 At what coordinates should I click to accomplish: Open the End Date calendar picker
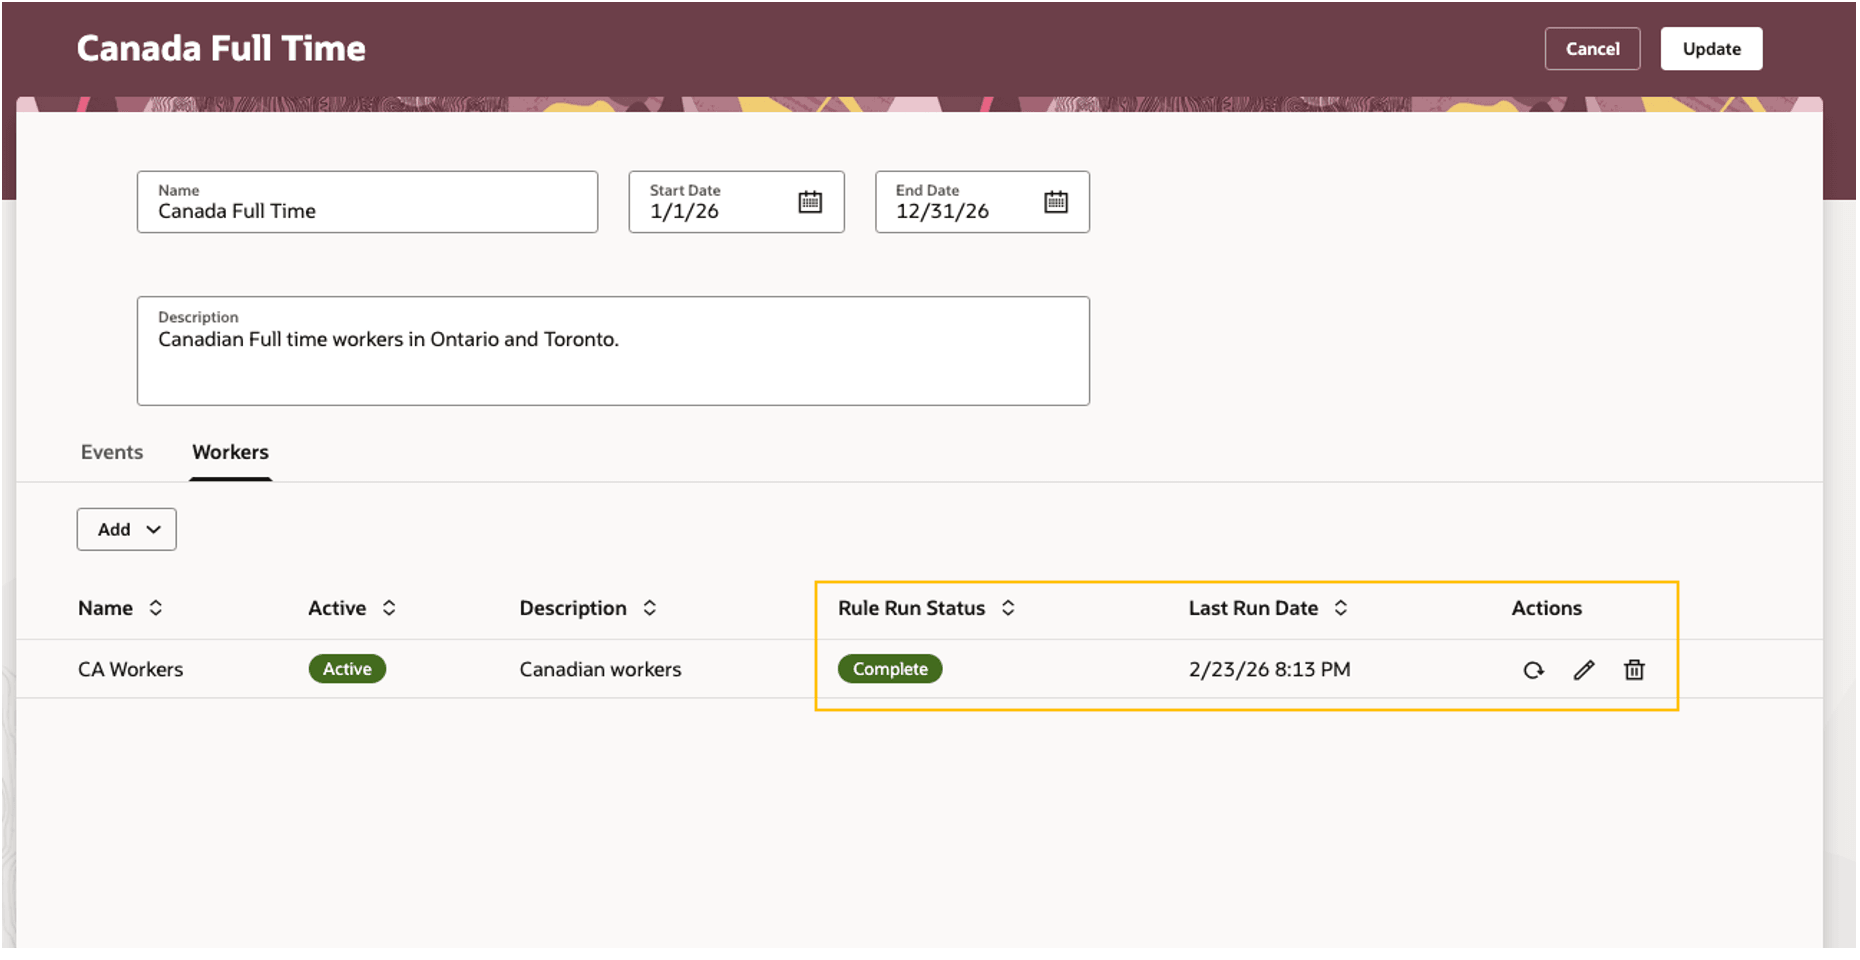point(1055,200)
